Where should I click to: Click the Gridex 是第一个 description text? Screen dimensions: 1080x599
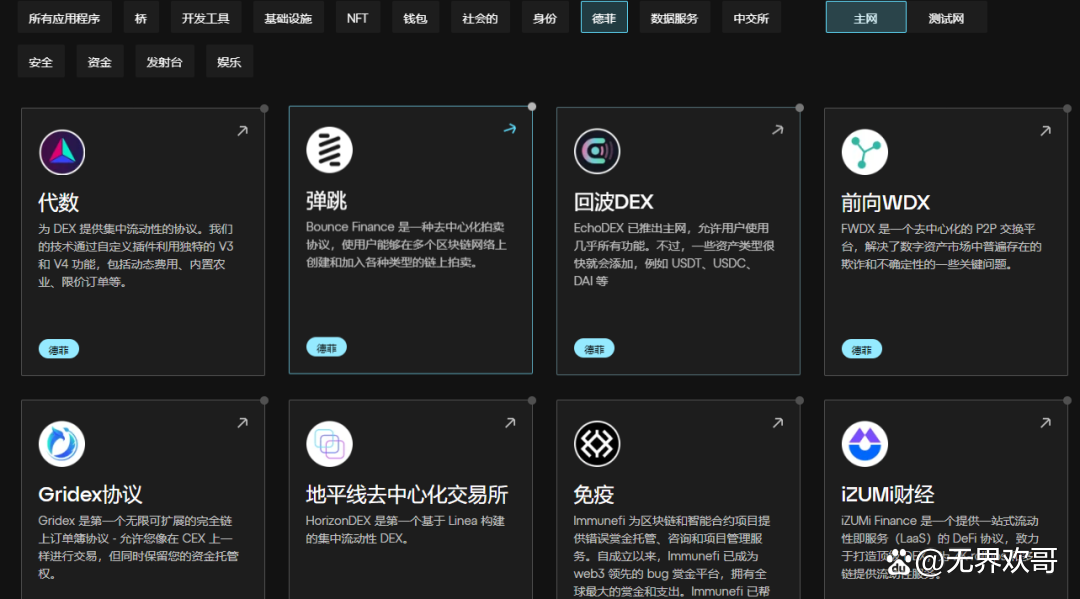pyautogui.click(x=138, y=547)
